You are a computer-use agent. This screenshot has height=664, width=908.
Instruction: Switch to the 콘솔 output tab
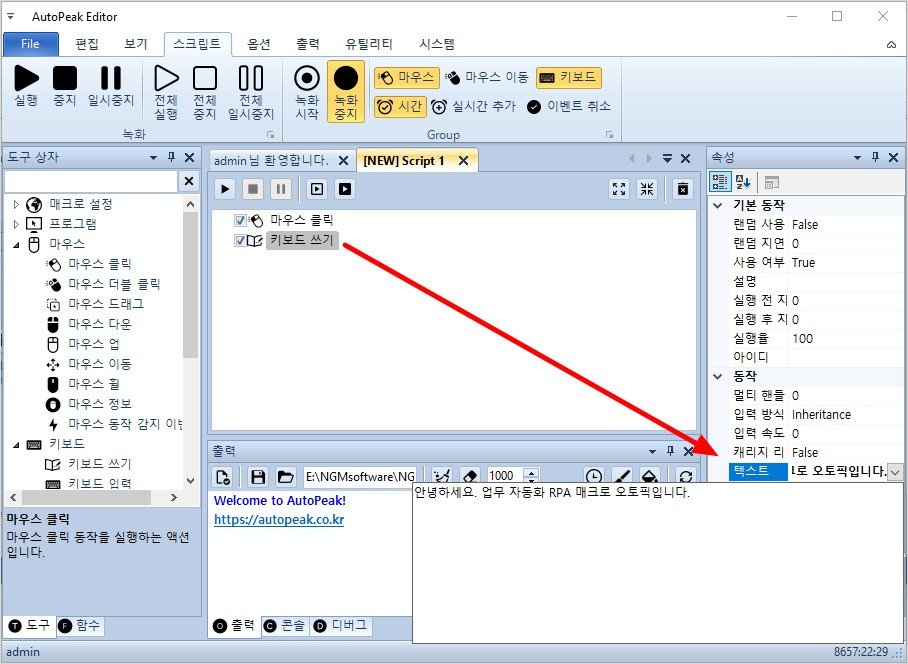[285, 625]
